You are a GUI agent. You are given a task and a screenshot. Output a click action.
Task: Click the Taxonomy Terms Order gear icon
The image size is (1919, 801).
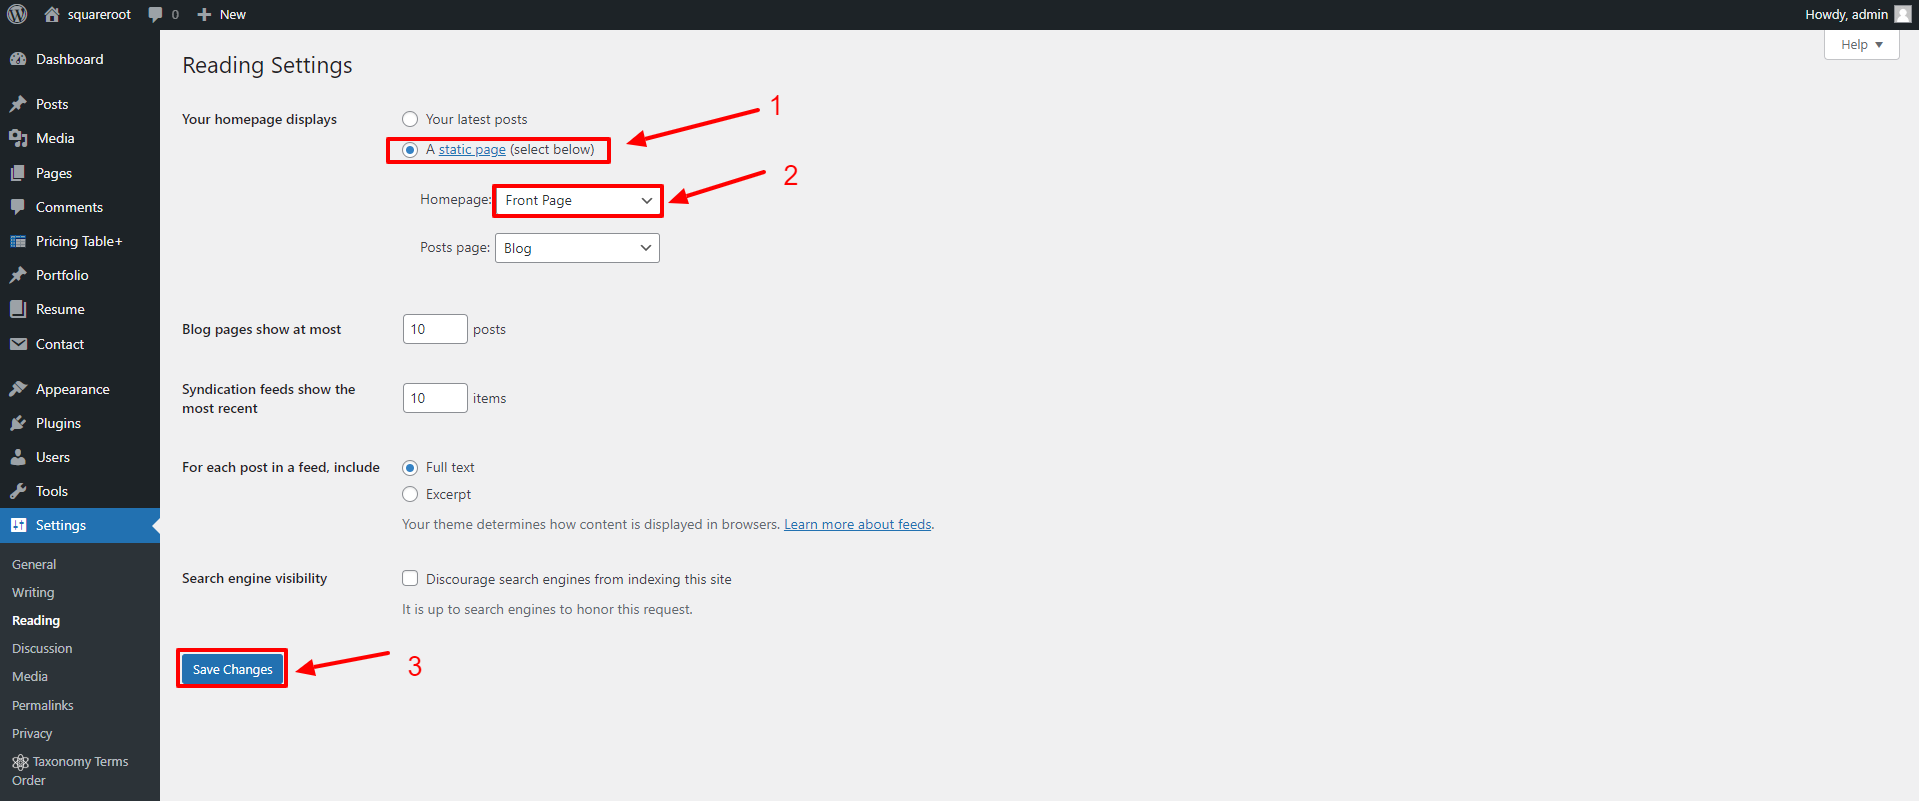tap(20, 762)
